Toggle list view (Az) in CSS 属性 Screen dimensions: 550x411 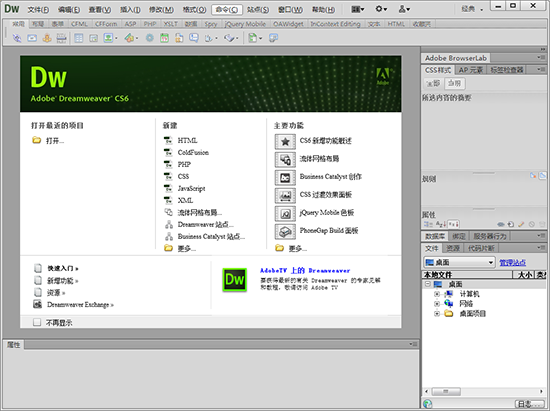click(441, 224)
